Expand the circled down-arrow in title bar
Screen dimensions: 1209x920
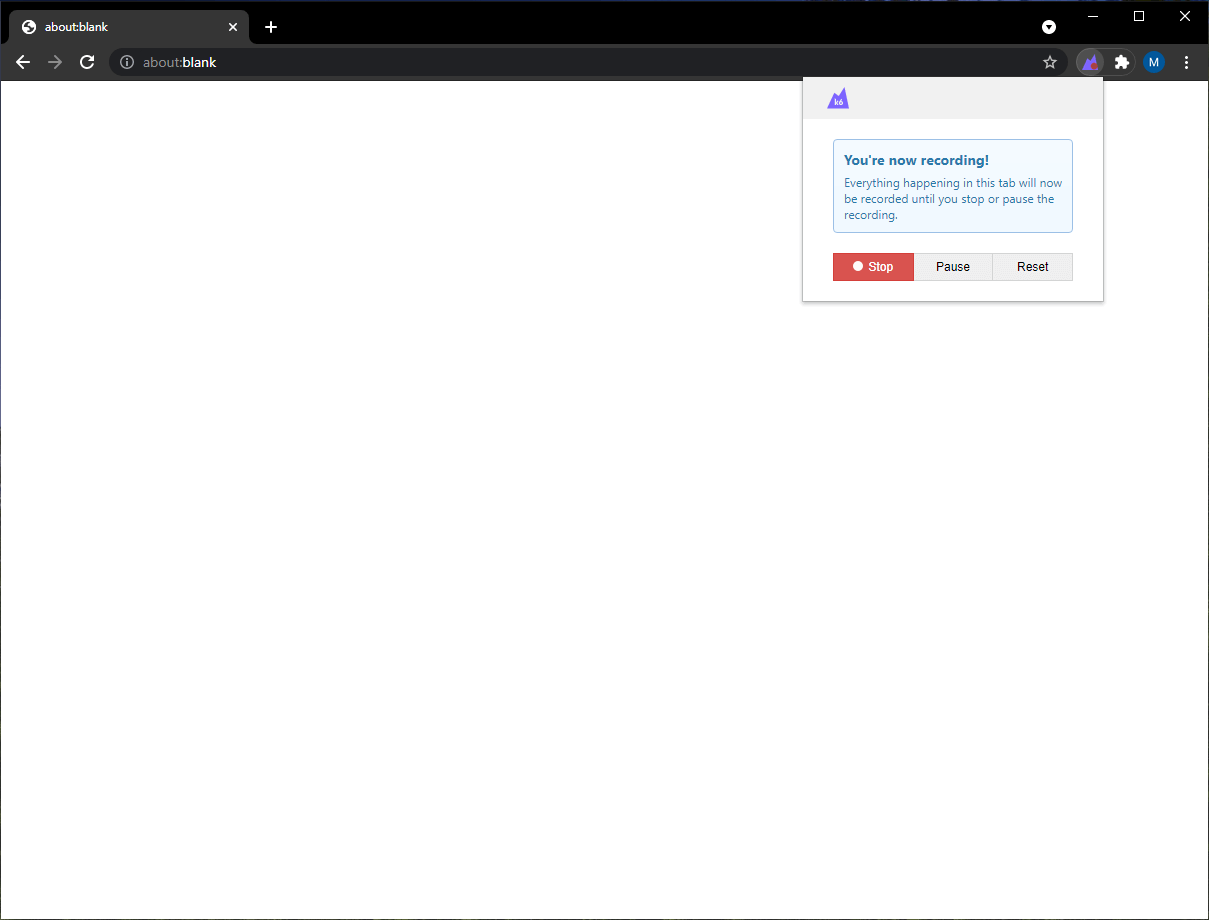[x=1049, y=27]
